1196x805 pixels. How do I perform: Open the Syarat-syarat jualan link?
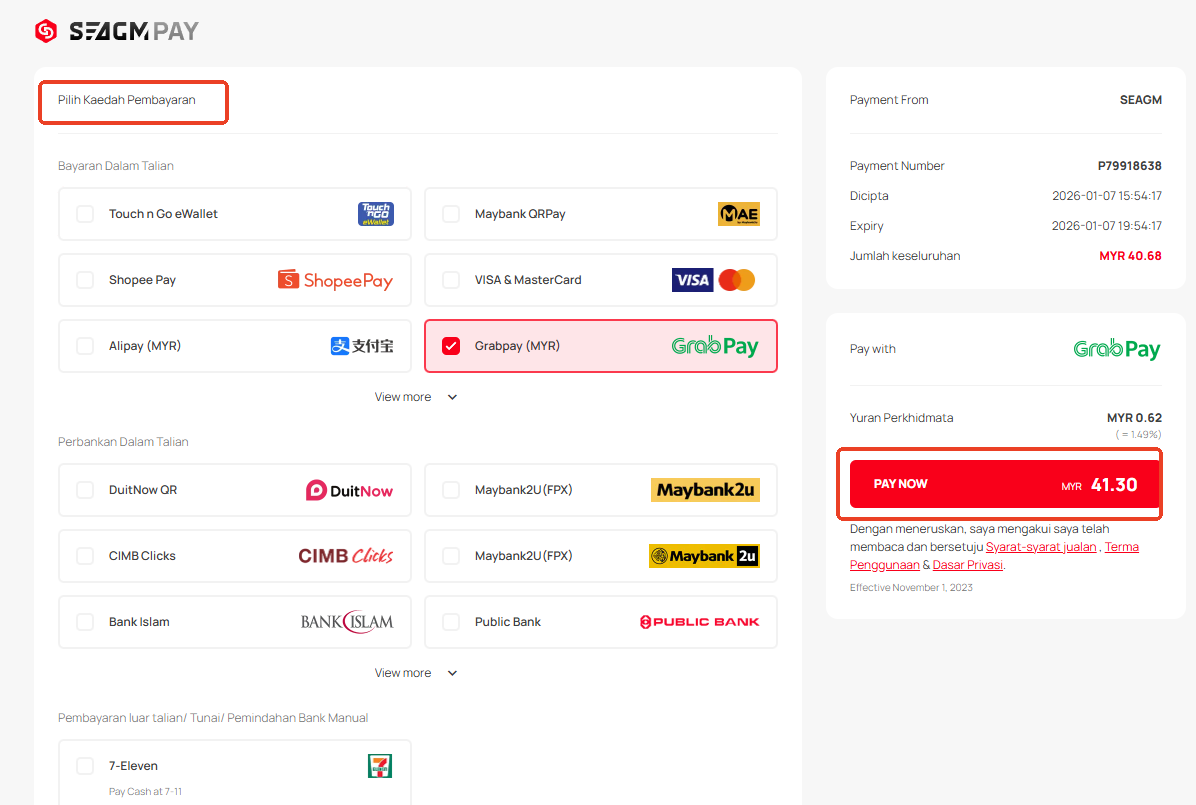pyautogui.click(x=1041, y=547)
